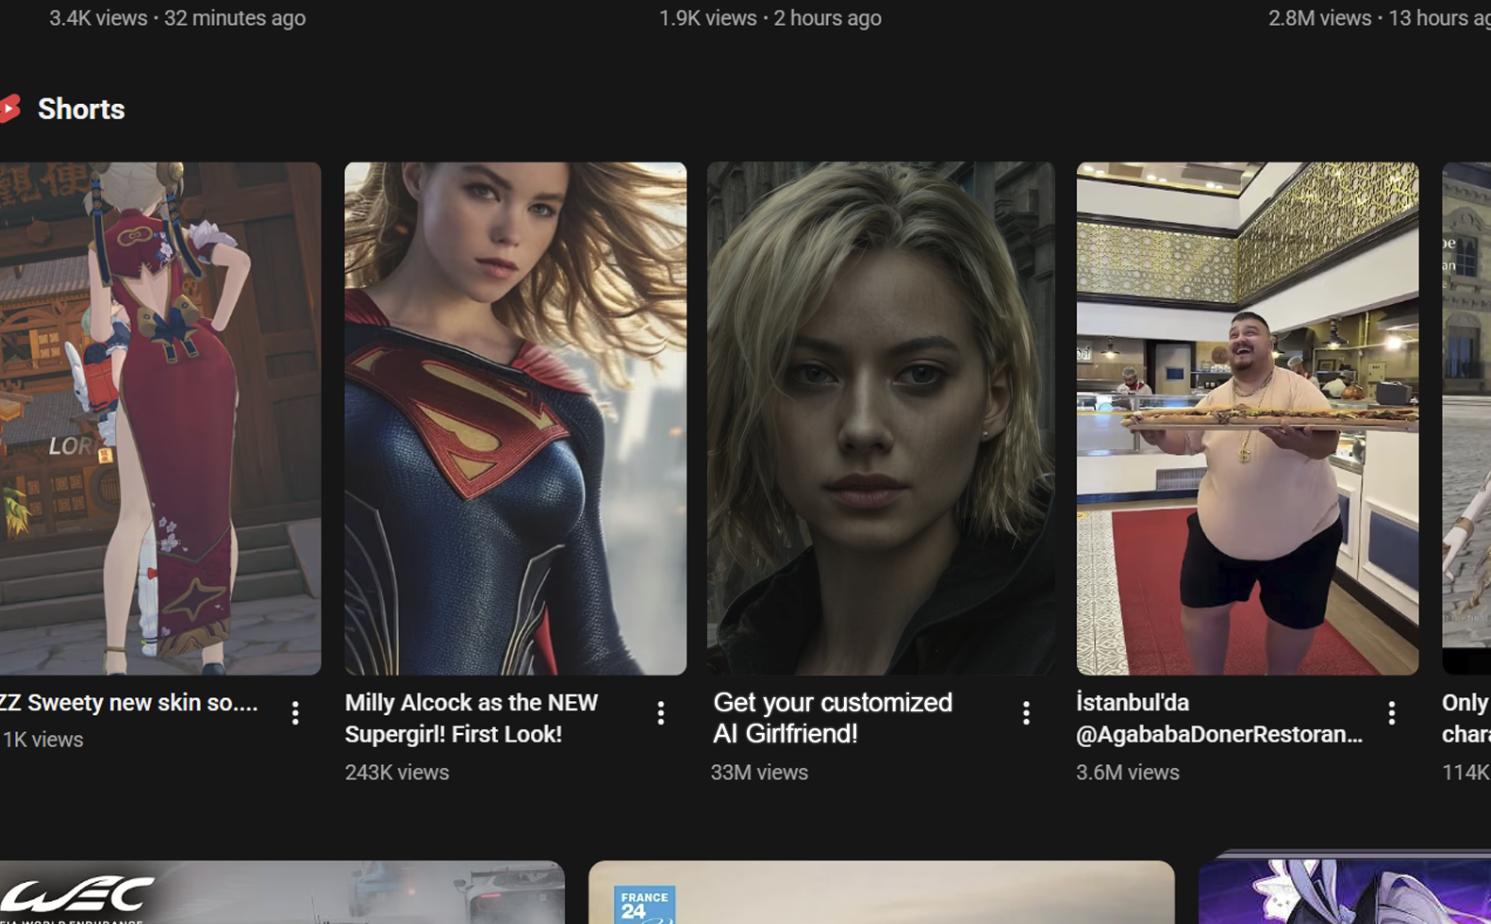This screenshot has width=1491, height=924.
Task: Click the '33M views' text
Action: pyautogui.click(x=759, y=772)
